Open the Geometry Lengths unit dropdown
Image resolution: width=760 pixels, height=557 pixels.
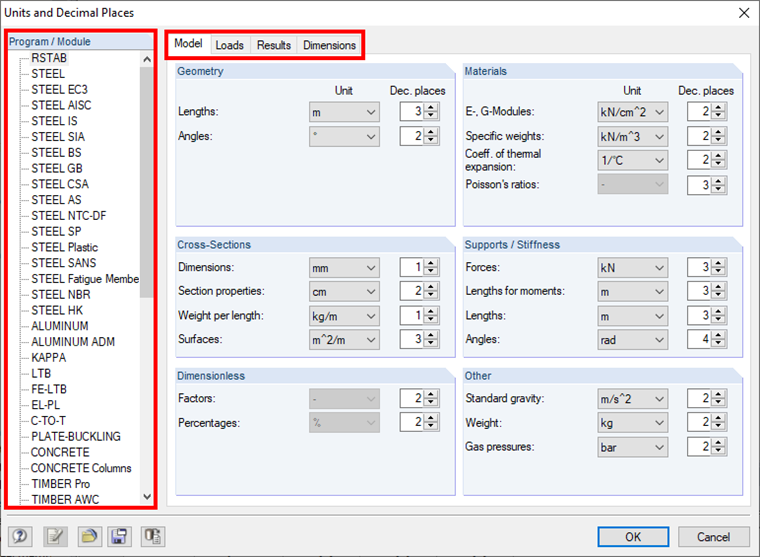[344, 112]
